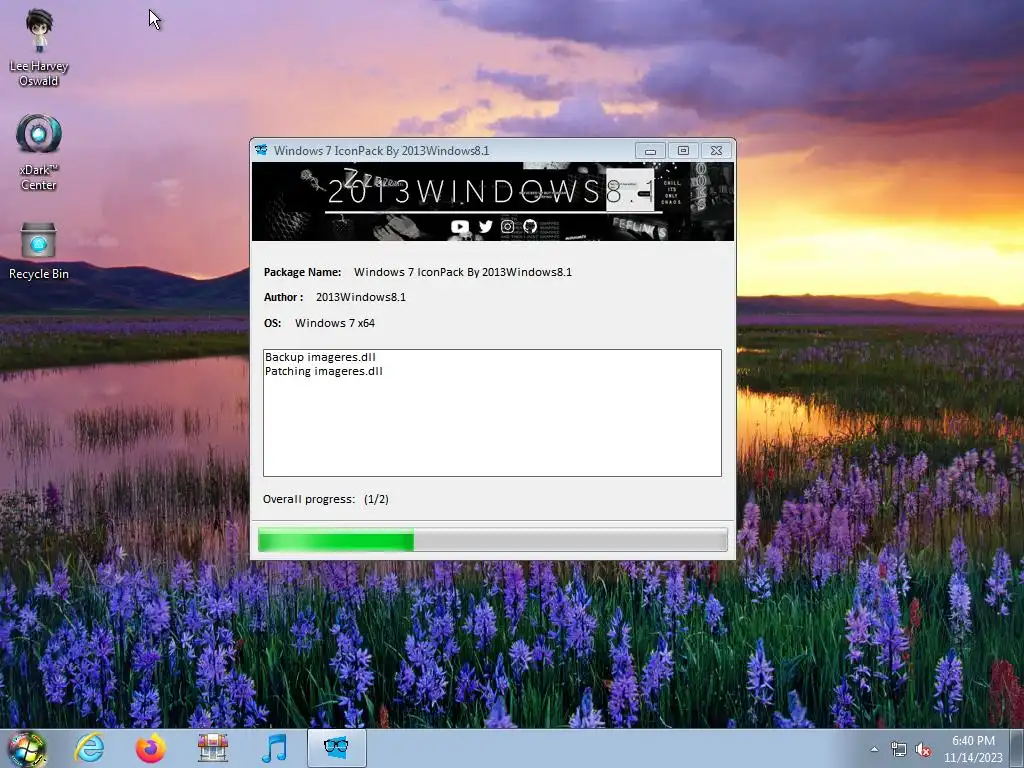This screenshot has width=1024, height=768.
Task: Open the Recycle Bin on the desktop
Action: click(39, 251)
